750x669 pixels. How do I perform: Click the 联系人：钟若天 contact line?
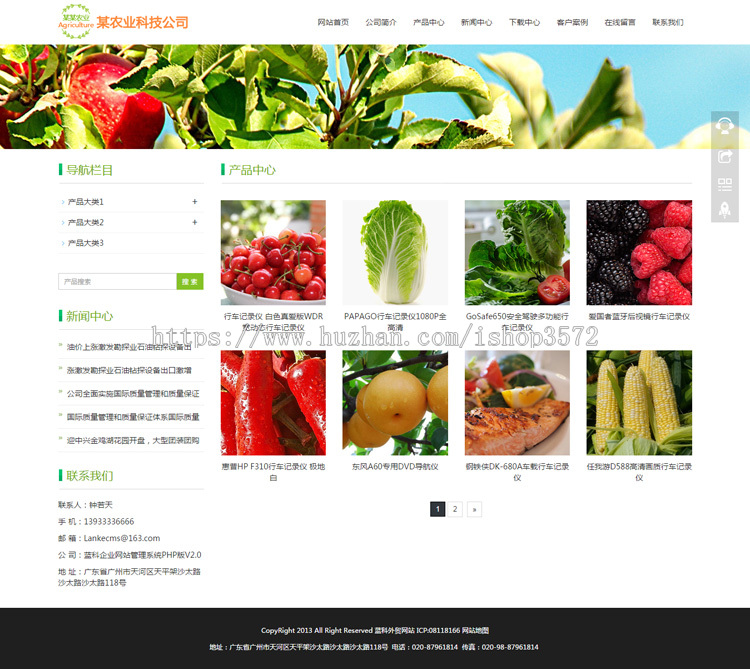(x=85, y=505)
